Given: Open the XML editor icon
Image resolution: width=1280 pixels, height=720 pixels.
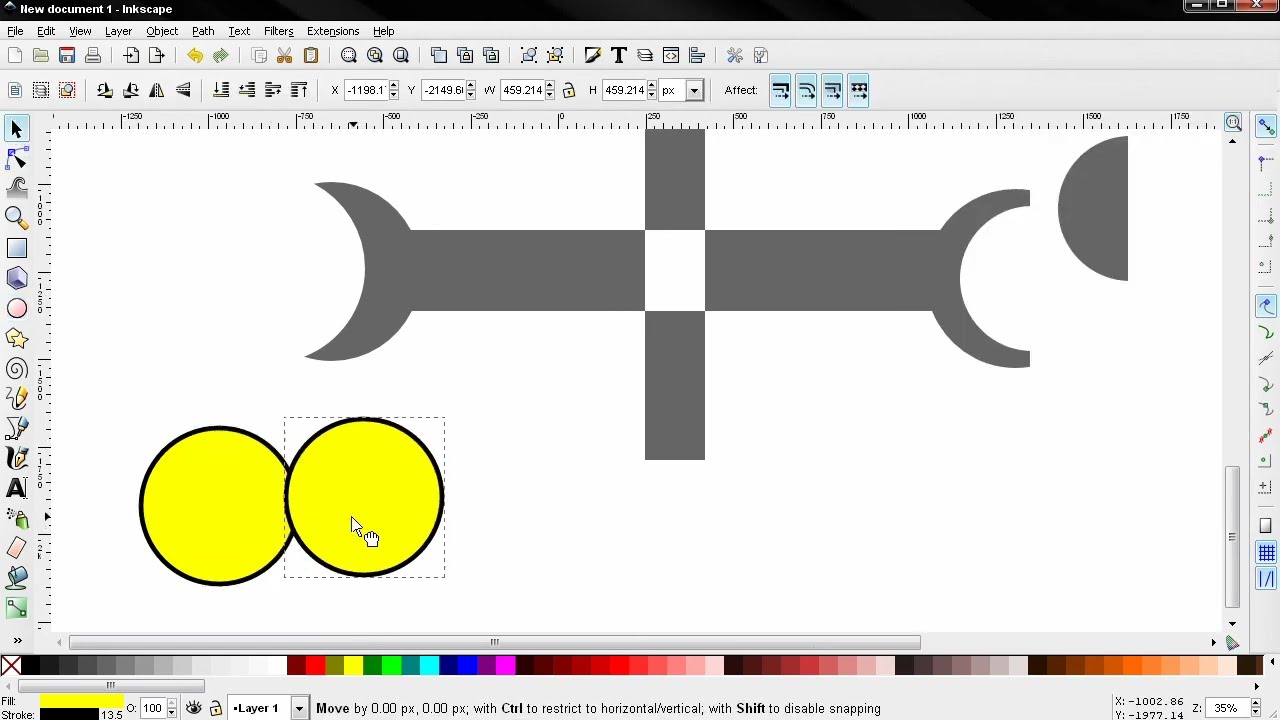Looking at the screenshot, I should point(671,55).
